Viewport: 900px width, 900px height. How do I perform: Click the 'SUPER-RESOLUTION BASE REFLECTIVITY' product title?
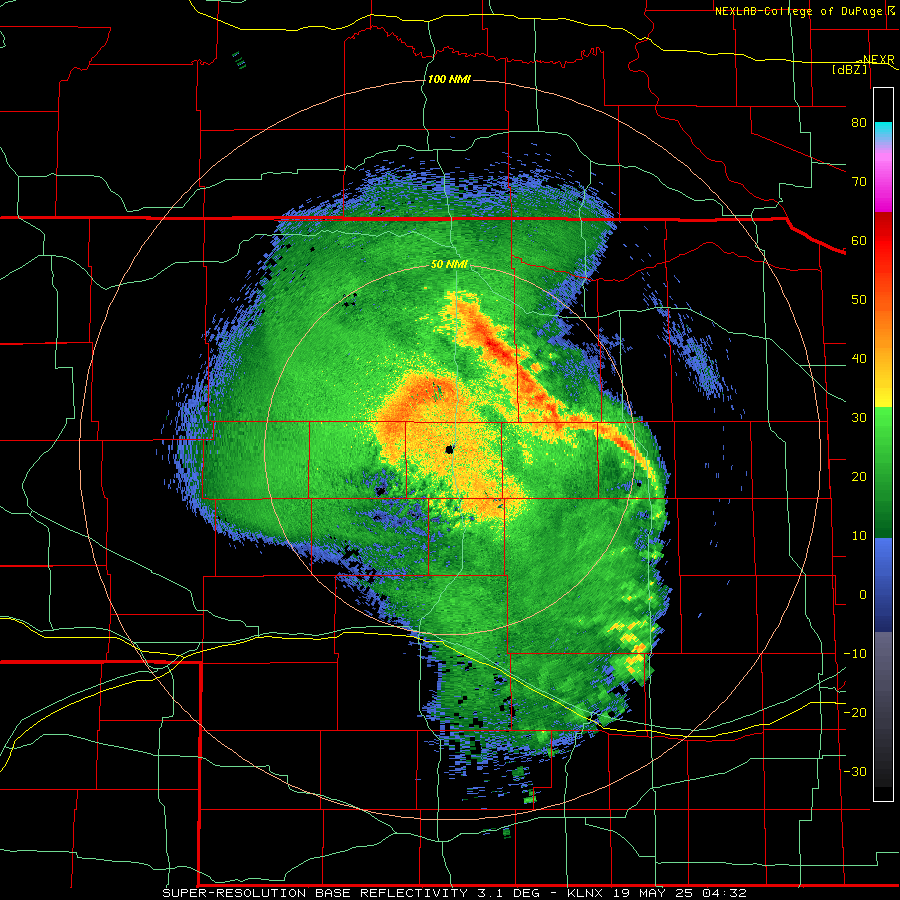pyautogui.click(x=315, y=893)
